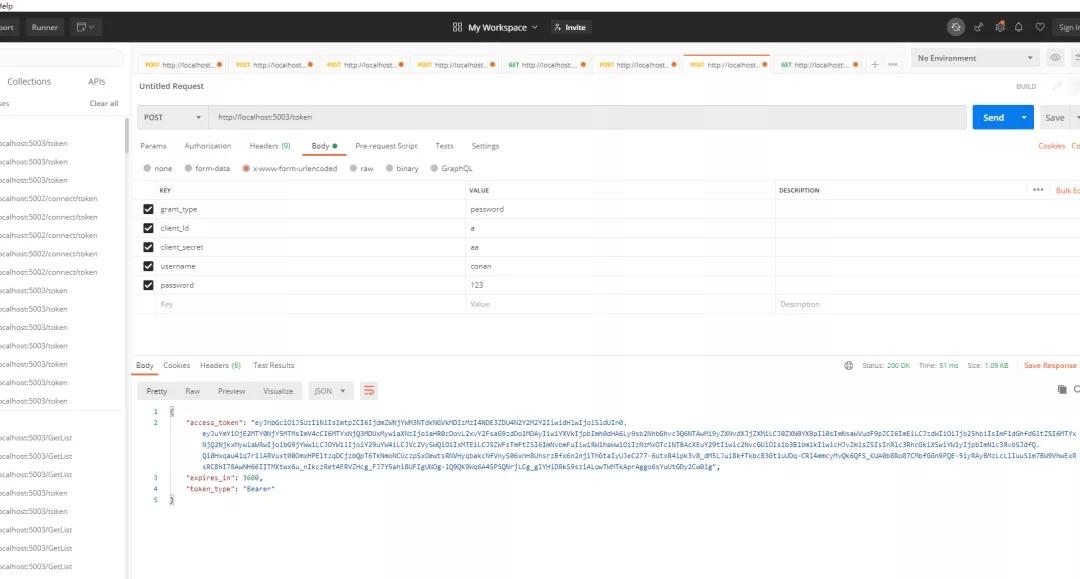Open environment quick look eye icon

[x=1054, y=58]
